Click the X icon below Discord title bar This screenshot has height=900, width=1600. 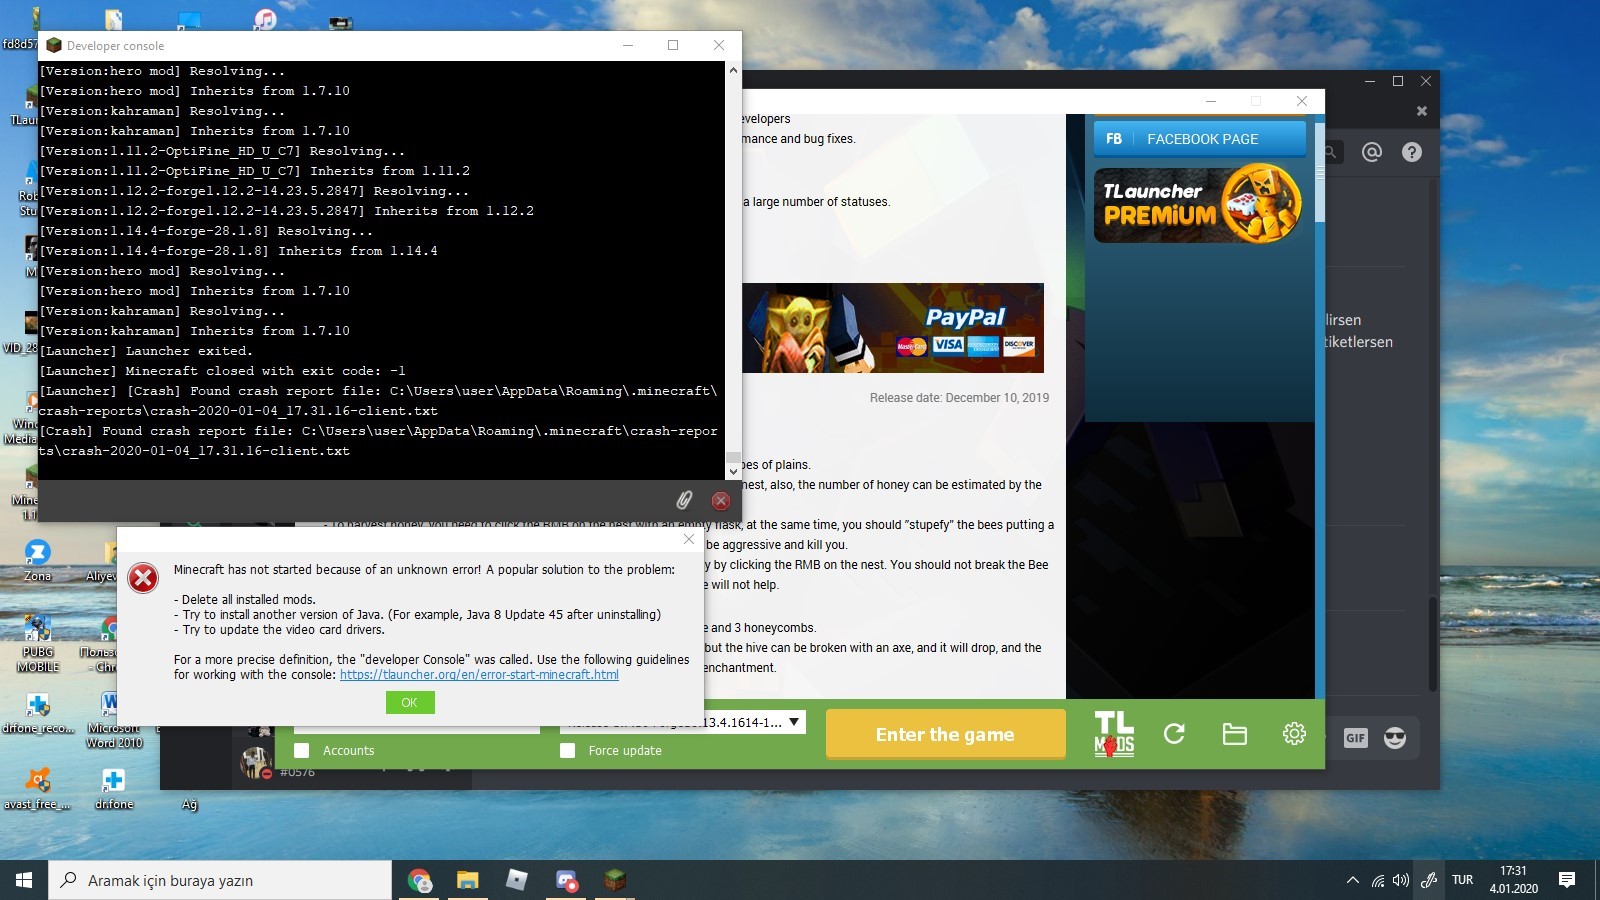1422,111
